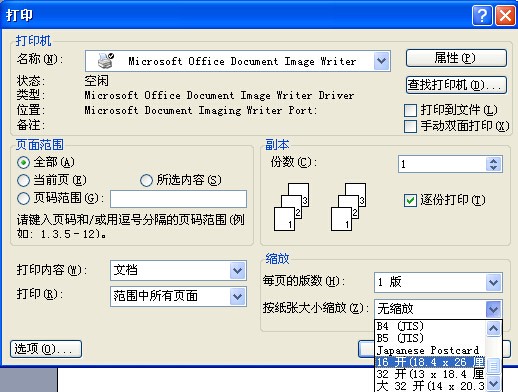
Task: Click the help question mark icon
Action: tap(482, 15)
